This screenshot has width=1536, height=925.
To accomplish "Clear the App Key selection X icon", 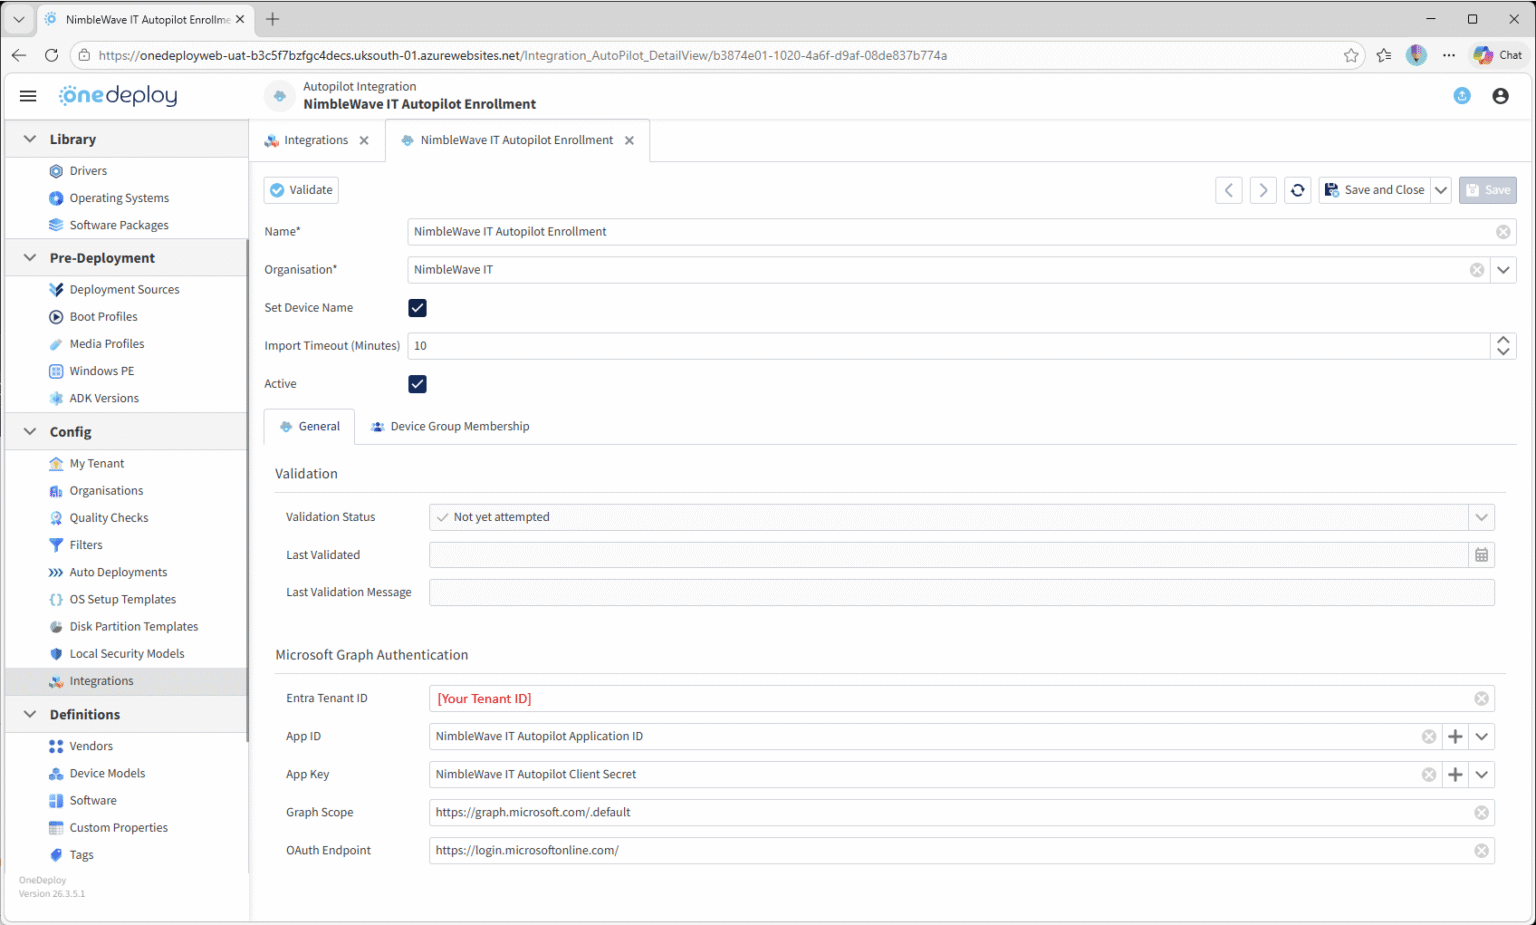I will [x=1429, y=775].
